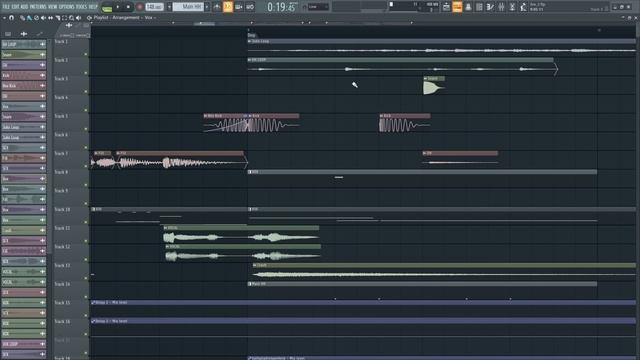Viewport: 640px width, 360px height.
Task: Mute Track 5 with its green dot
Action: point(86,129)
